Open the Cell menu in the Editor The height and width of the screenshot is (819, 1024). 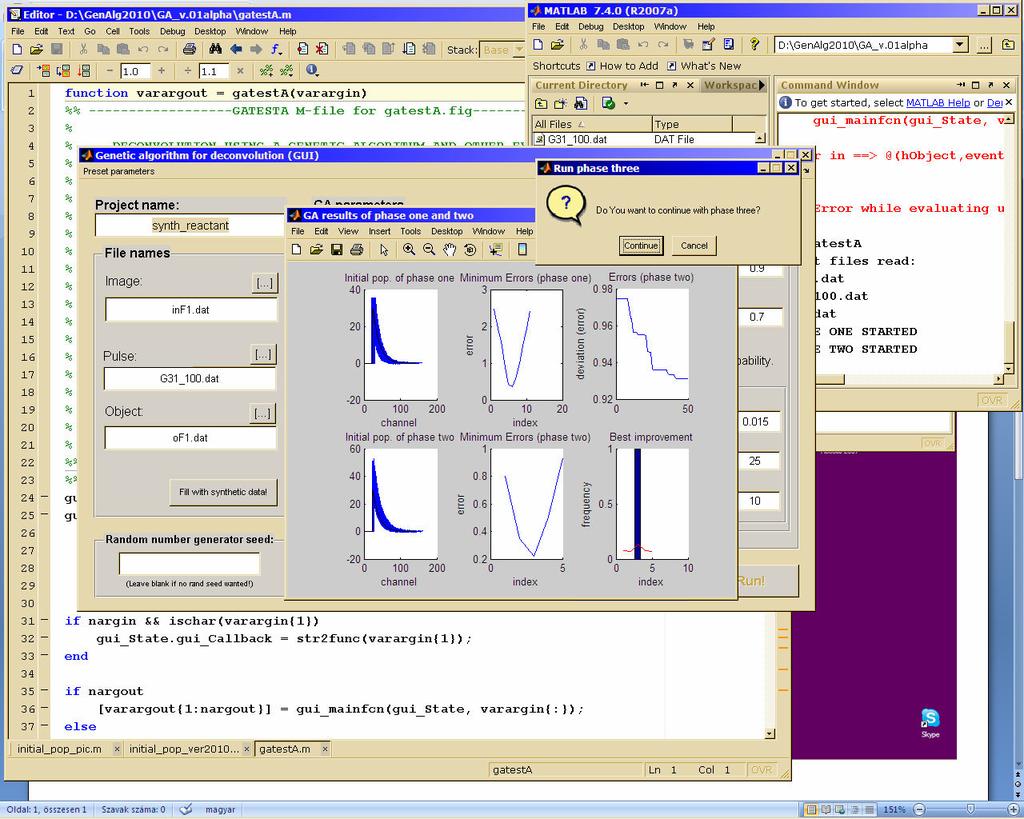tap(112, 31)
